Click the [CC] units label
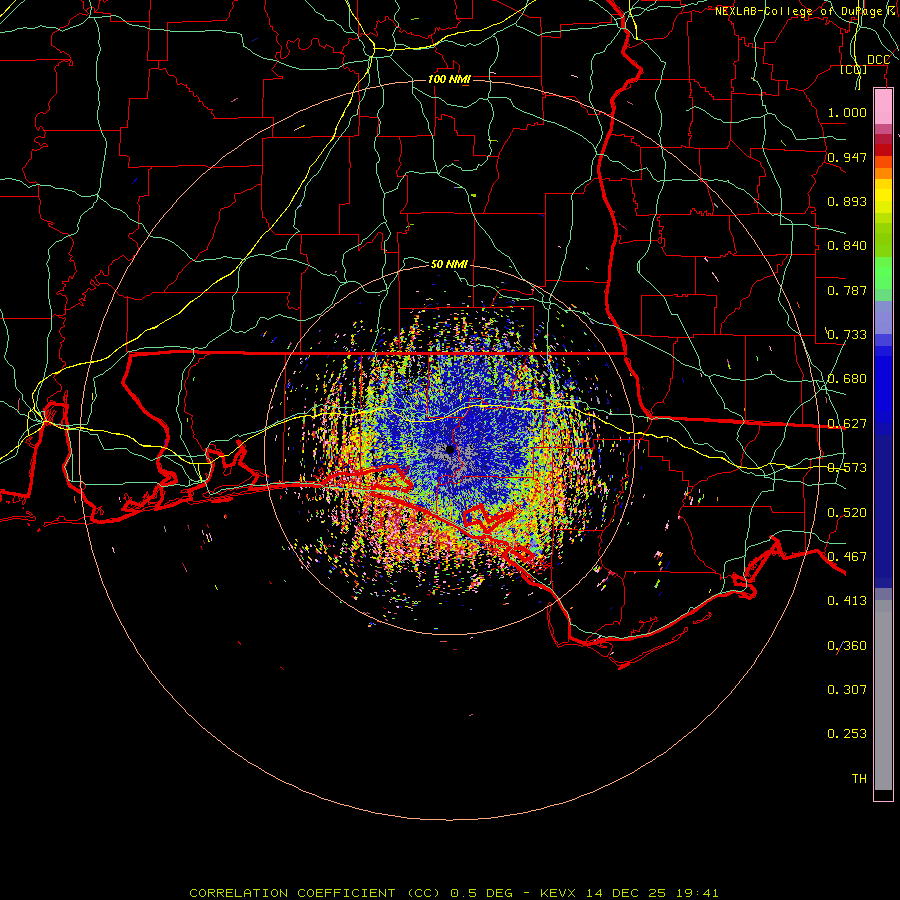 pyautogui.click(x=854, y=69)
